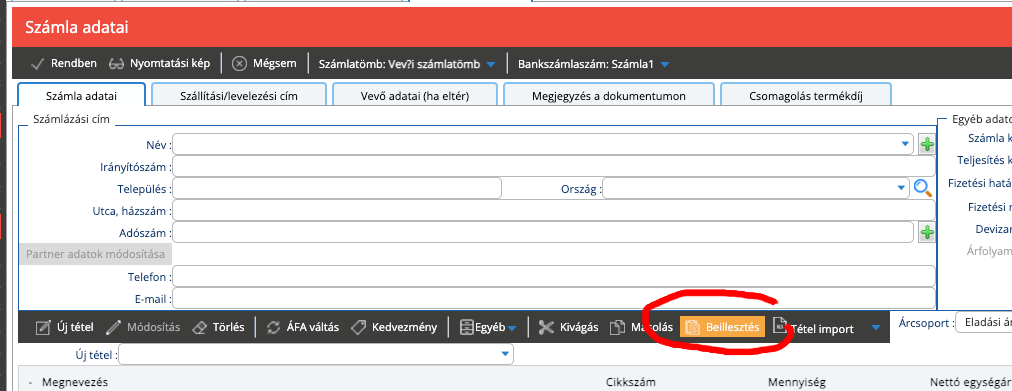Click into the Irányítószám input field
This screenshot has height=391, width=1012.
click(554, 166)
